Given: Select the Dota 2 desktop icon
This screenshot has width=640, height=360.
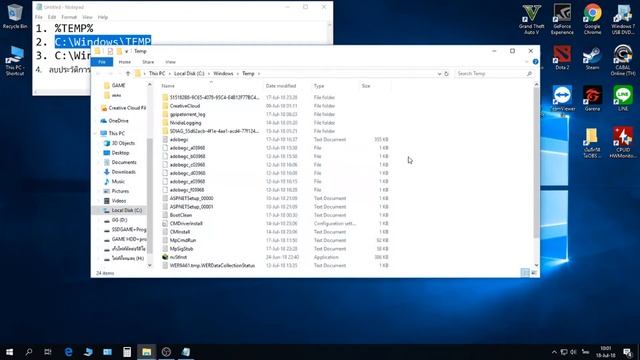Looking at the screenshot, I should (x=562, y=58).
